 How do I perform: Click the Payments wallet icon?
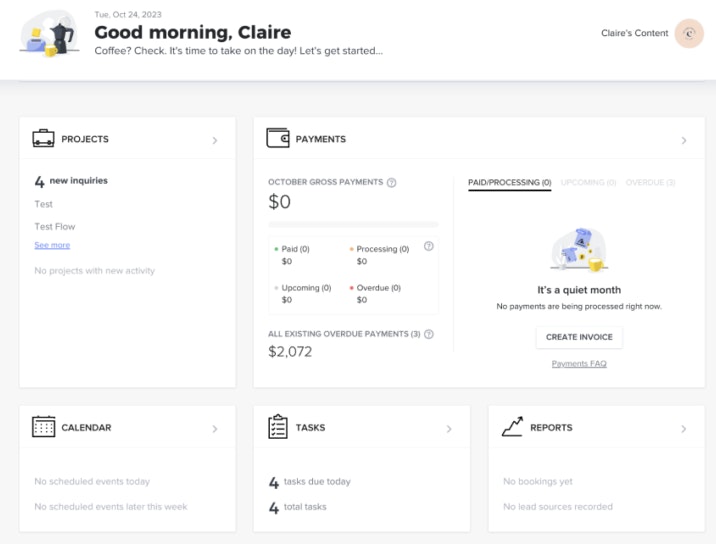pyautogui.click(x=278, y=139)
